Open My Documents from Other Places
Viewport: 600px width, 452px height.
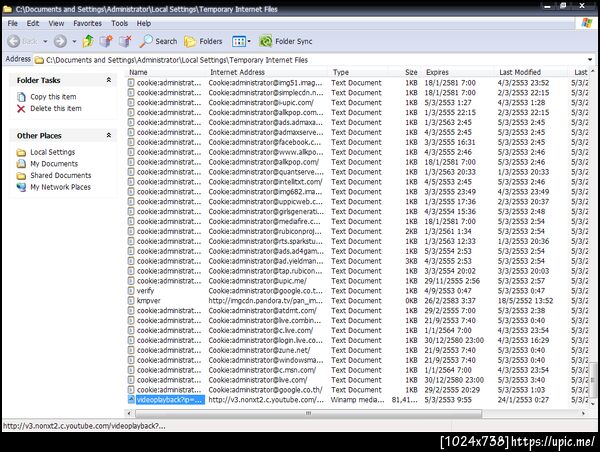tap(54, 164)
